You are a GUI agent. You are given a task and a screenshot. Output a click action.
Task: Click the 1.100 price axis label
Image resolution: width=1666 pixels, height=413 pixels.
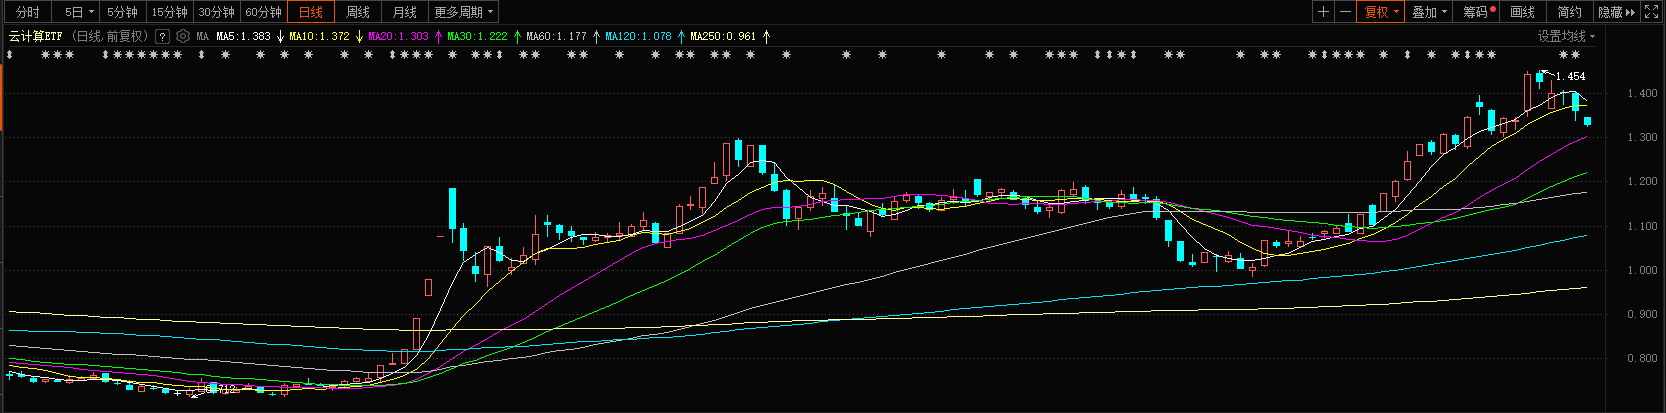(x=1642, y=226)
